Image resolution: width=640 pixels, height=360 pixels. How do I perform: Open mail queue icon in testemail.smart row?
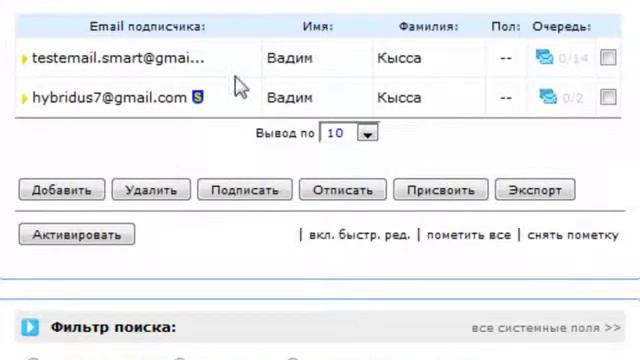pyautogui.click(x=544, y=57)
